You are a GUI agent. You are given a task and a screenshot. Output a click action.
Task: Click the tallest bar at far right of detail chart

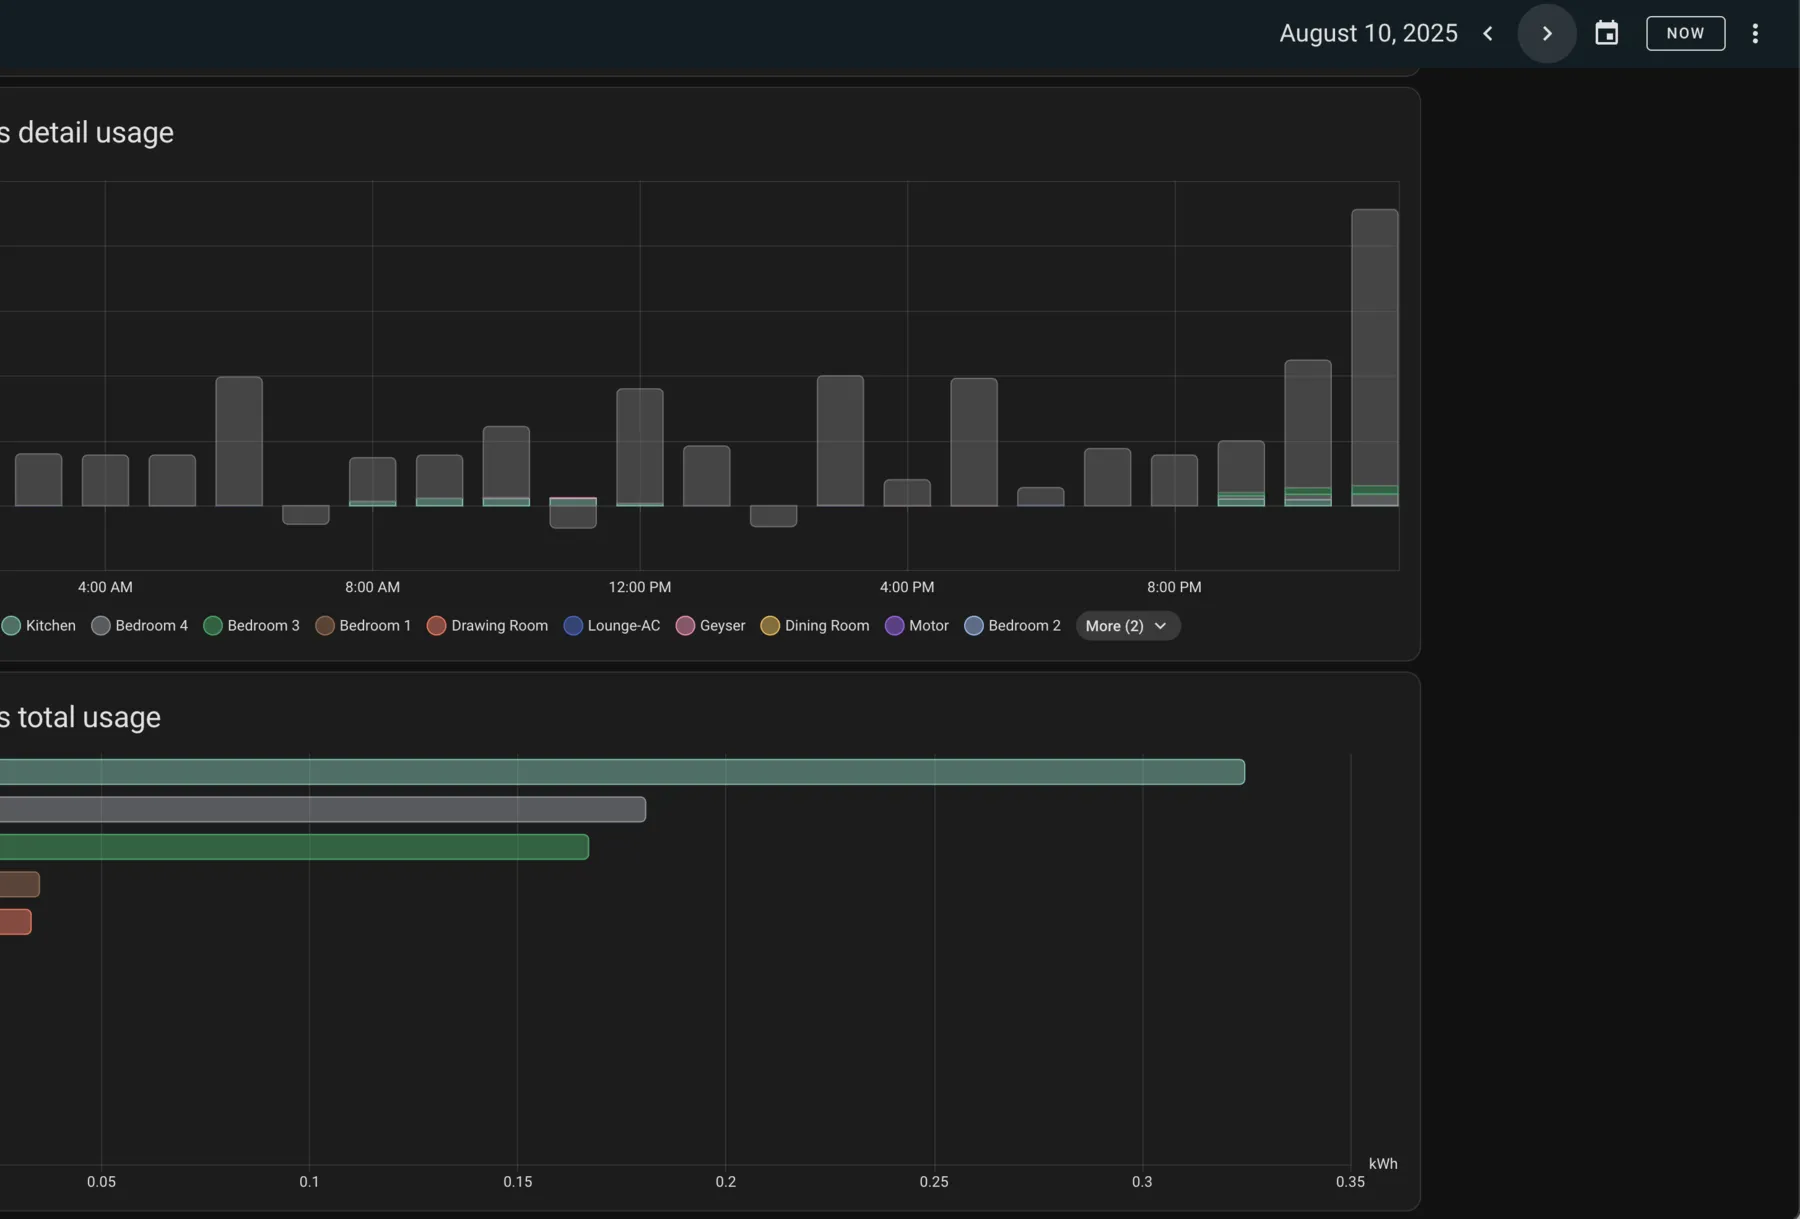coord(1375,357)
